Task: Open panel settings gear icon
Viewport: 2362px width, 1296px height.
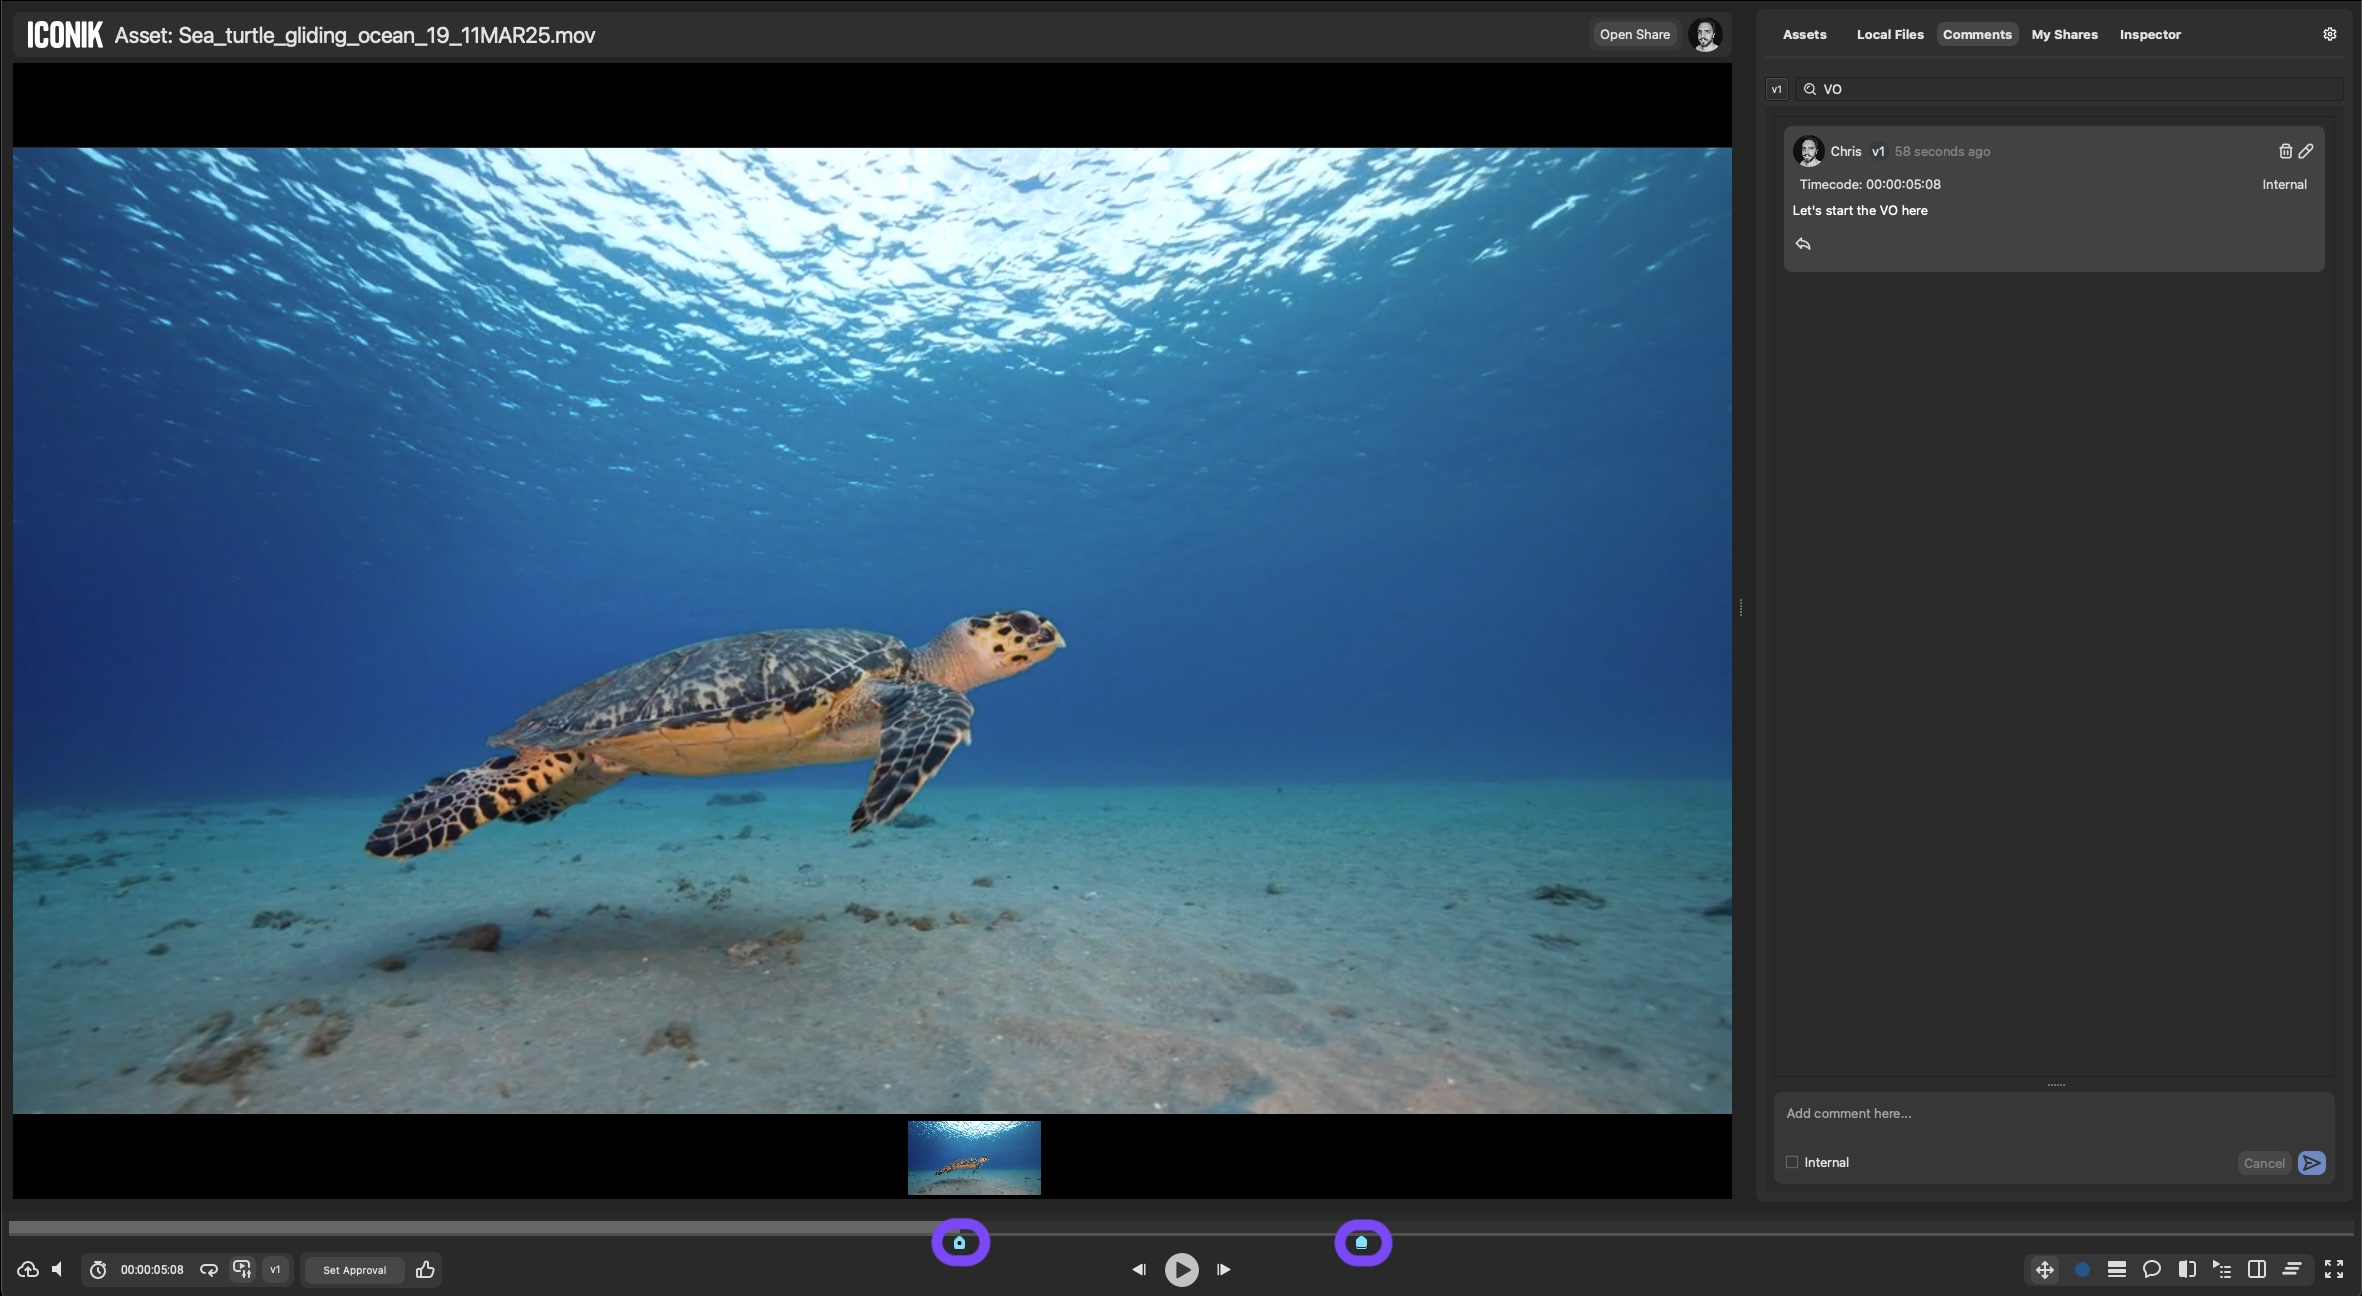Action: tap(2330, 34)
